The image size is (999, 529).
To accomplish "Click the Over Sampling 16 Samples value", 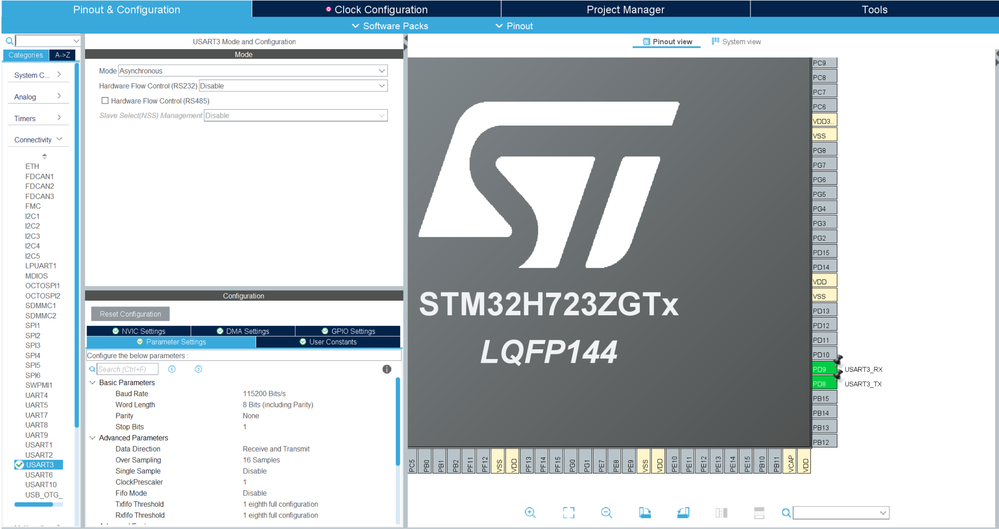I will [x=261, y=460].
